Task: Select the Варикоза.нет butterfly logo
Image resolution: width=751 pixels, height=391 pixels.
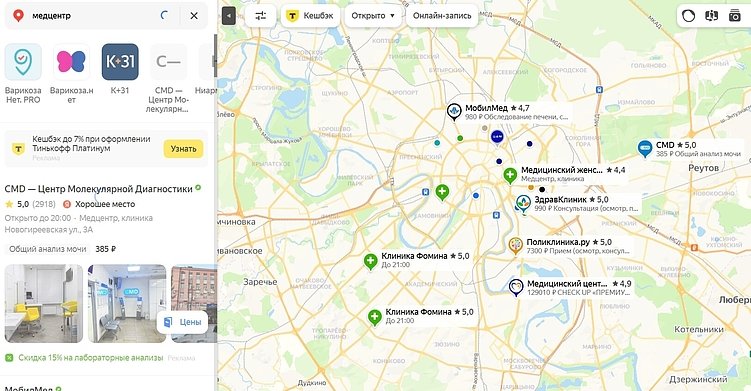Action: point(71,62)
